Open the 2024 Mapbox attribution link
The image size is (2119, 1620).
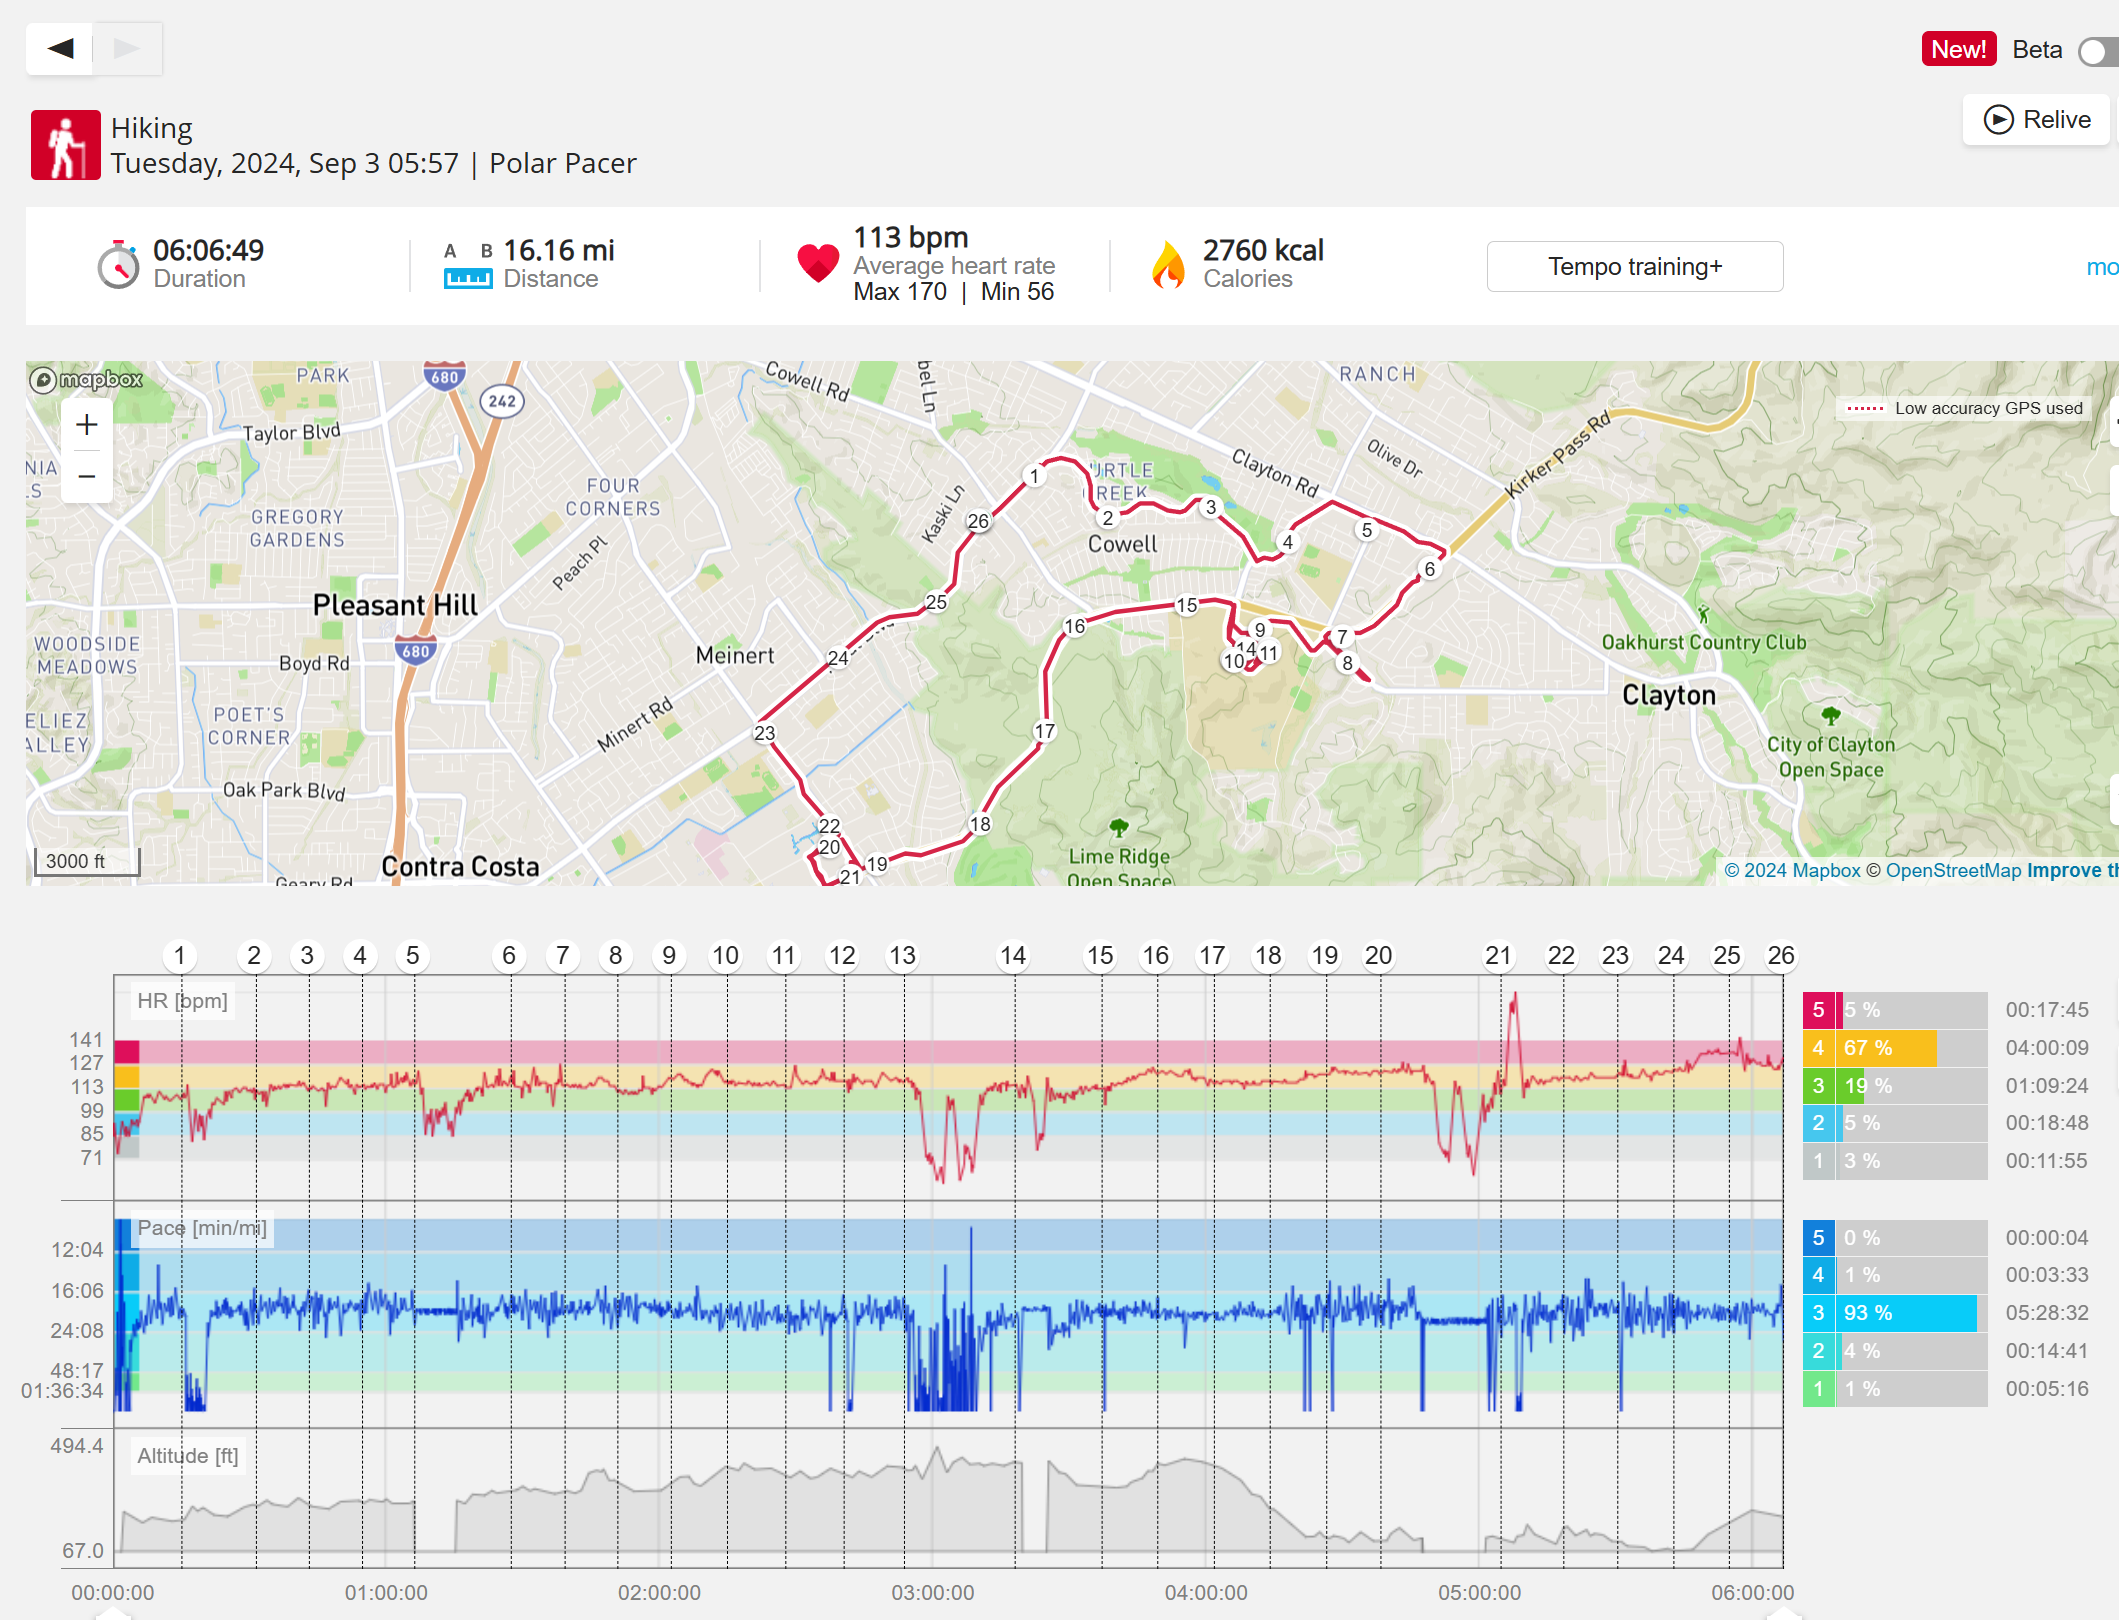[1792, 870]
